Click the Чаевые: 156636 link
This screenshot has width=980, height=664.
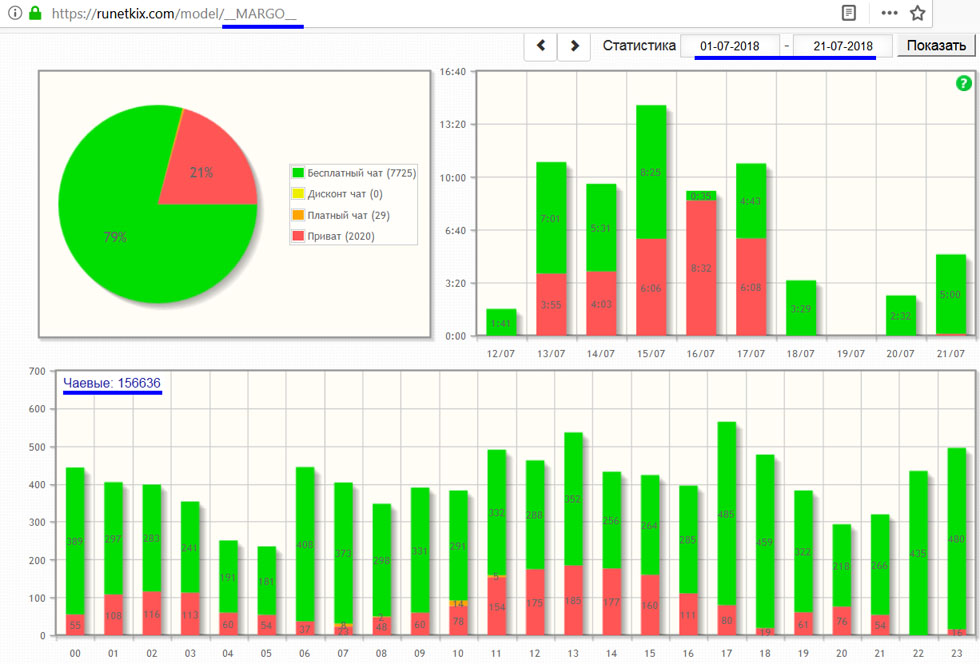click(112, 383)
